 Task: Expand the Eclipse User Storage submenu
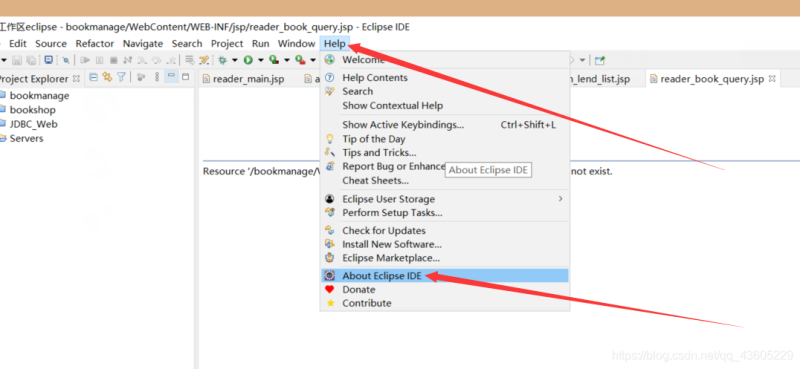tap(560, 199)
